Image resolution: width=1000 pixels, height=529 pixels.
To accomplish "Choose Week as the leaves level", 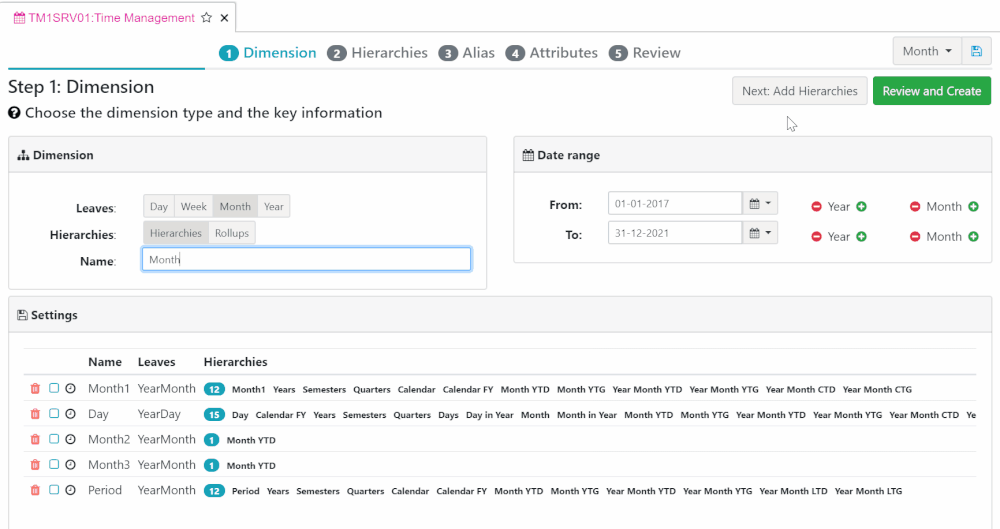I will [194, 207].
